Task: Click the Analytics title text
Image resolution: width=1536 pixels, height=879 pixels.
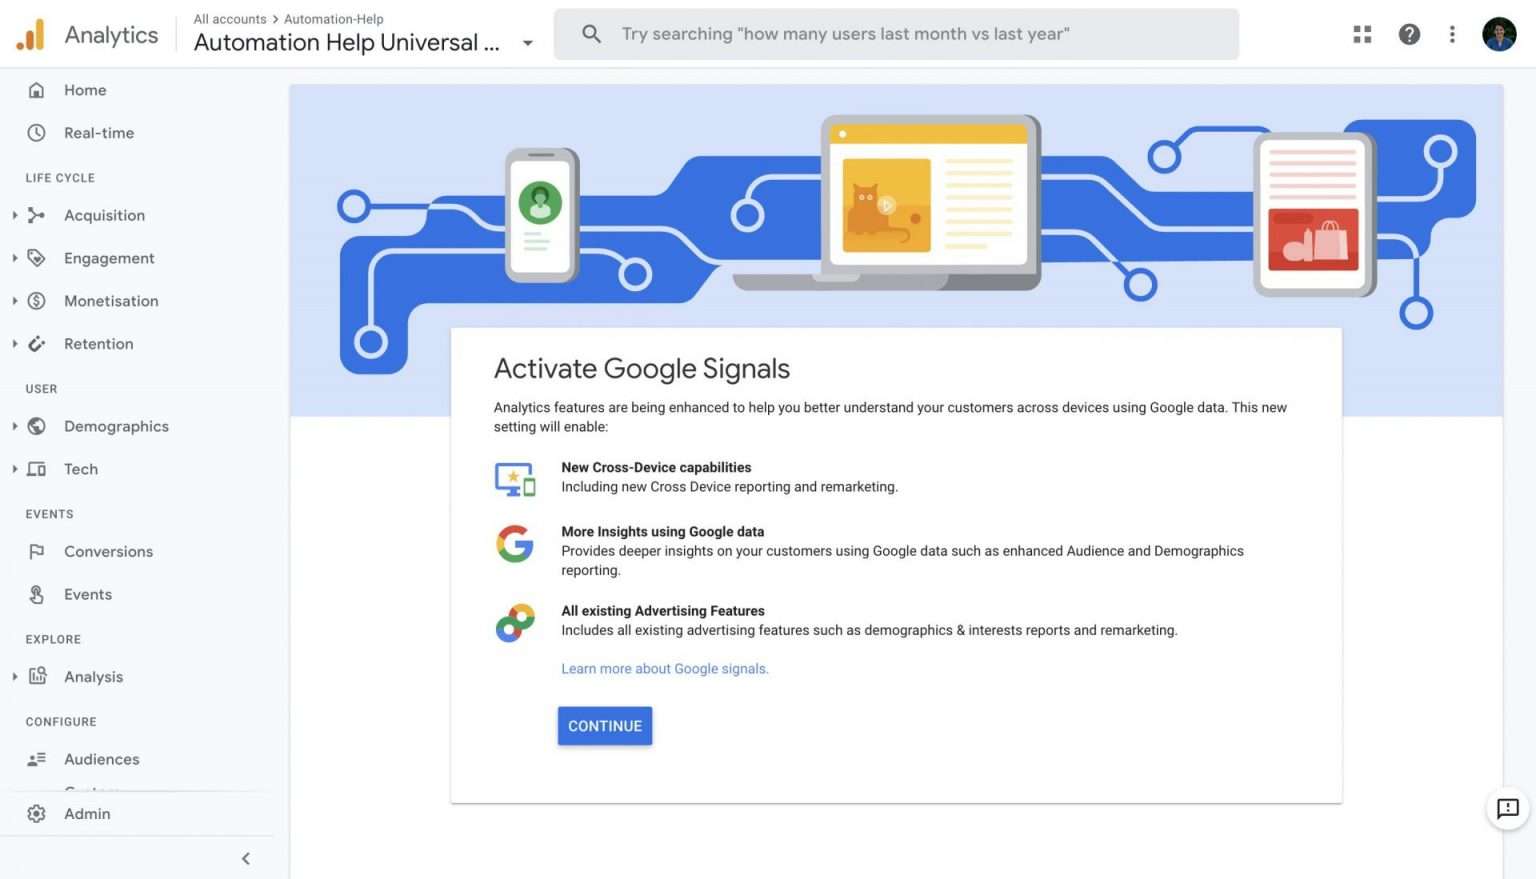Action: [x=111, y=35]
